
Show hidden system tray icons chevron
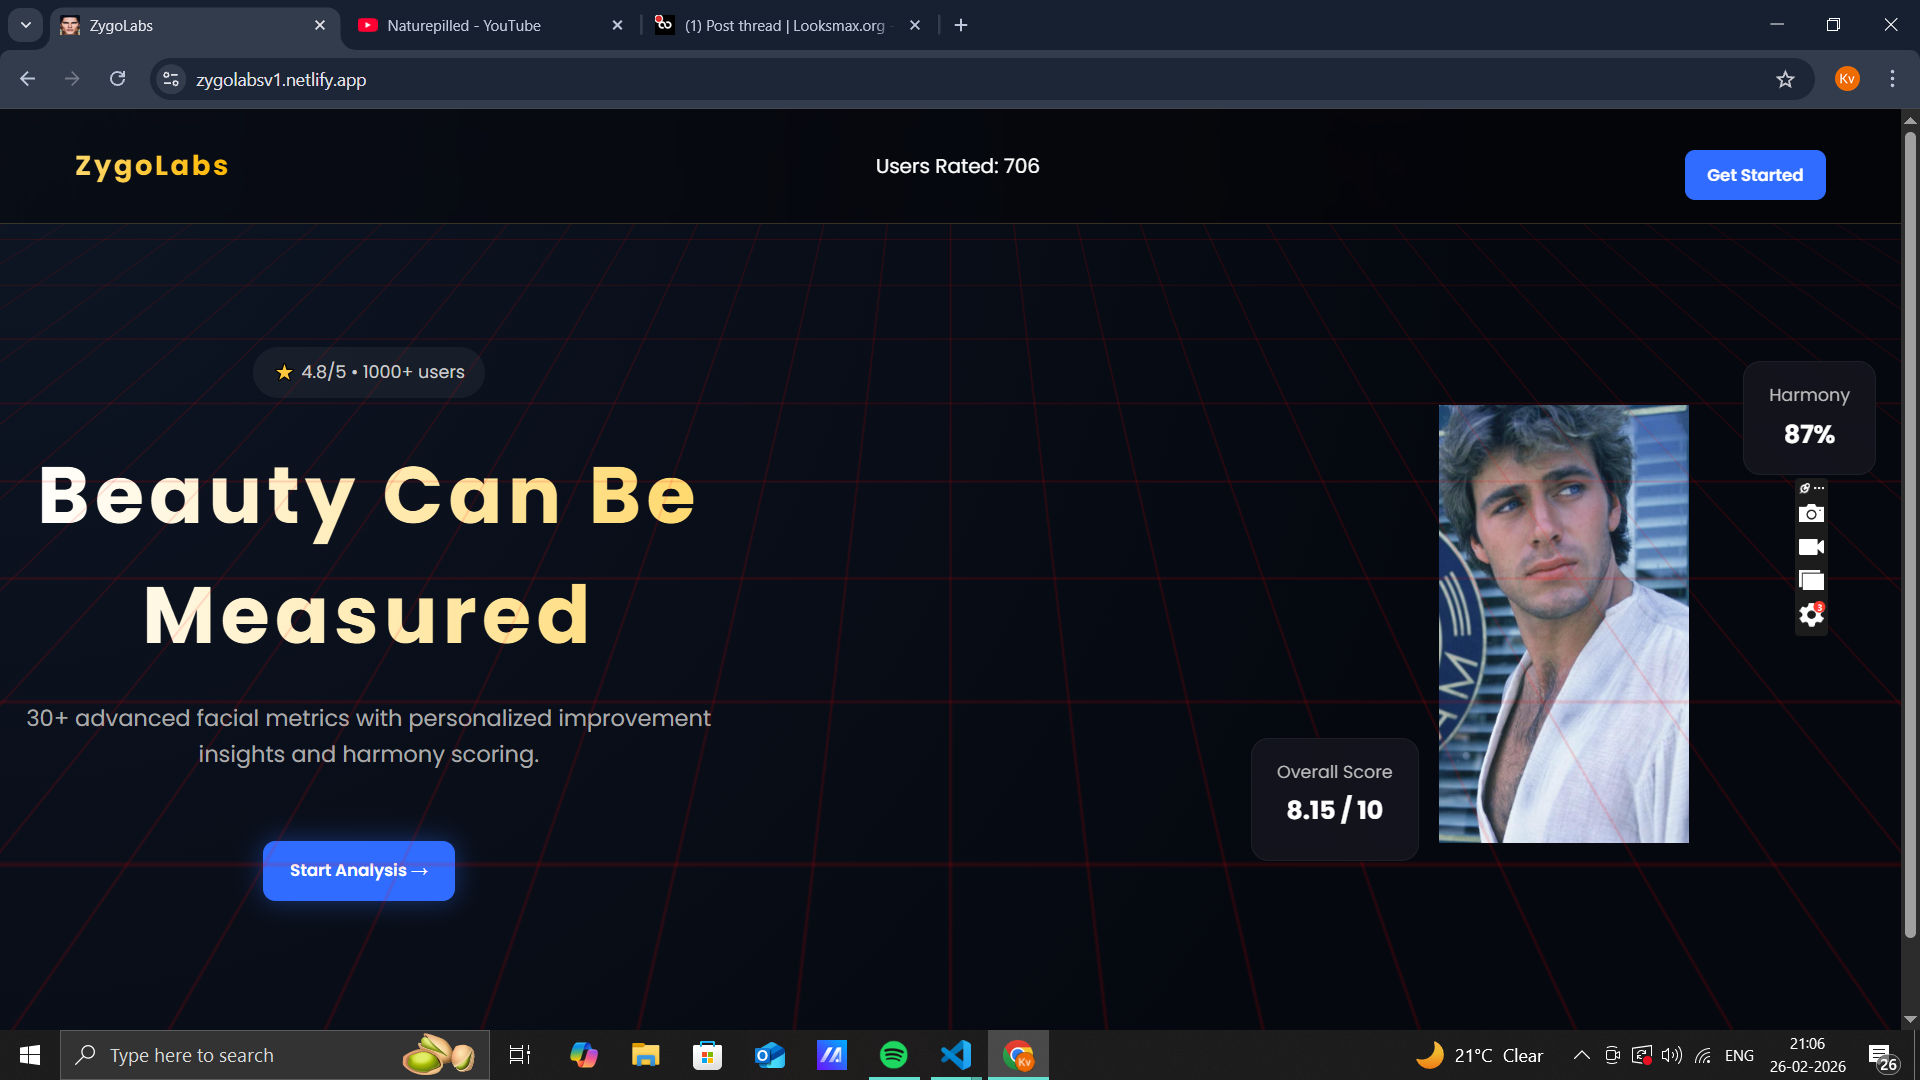pyautogui.click(x=1581, y=1055)
